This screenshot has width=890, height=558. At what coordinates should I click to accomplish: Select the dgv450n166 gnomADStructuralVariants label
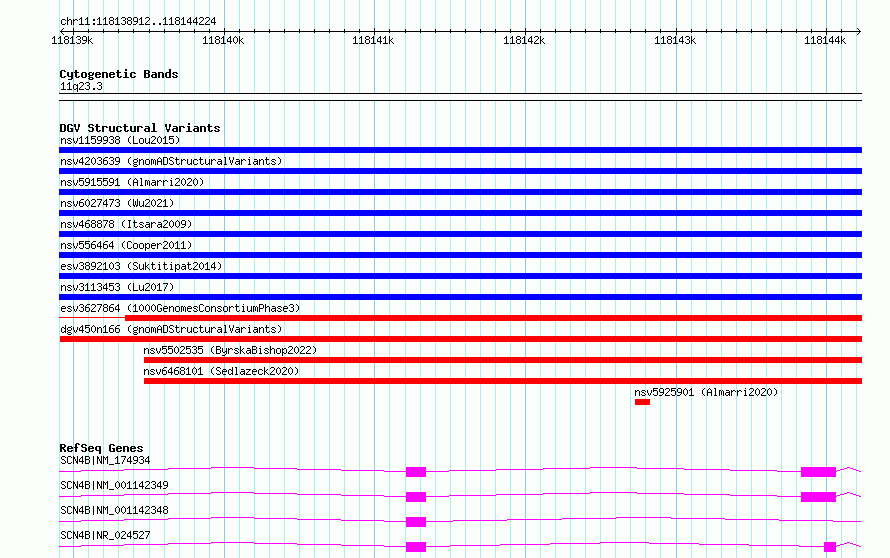(x=171, y=329)
